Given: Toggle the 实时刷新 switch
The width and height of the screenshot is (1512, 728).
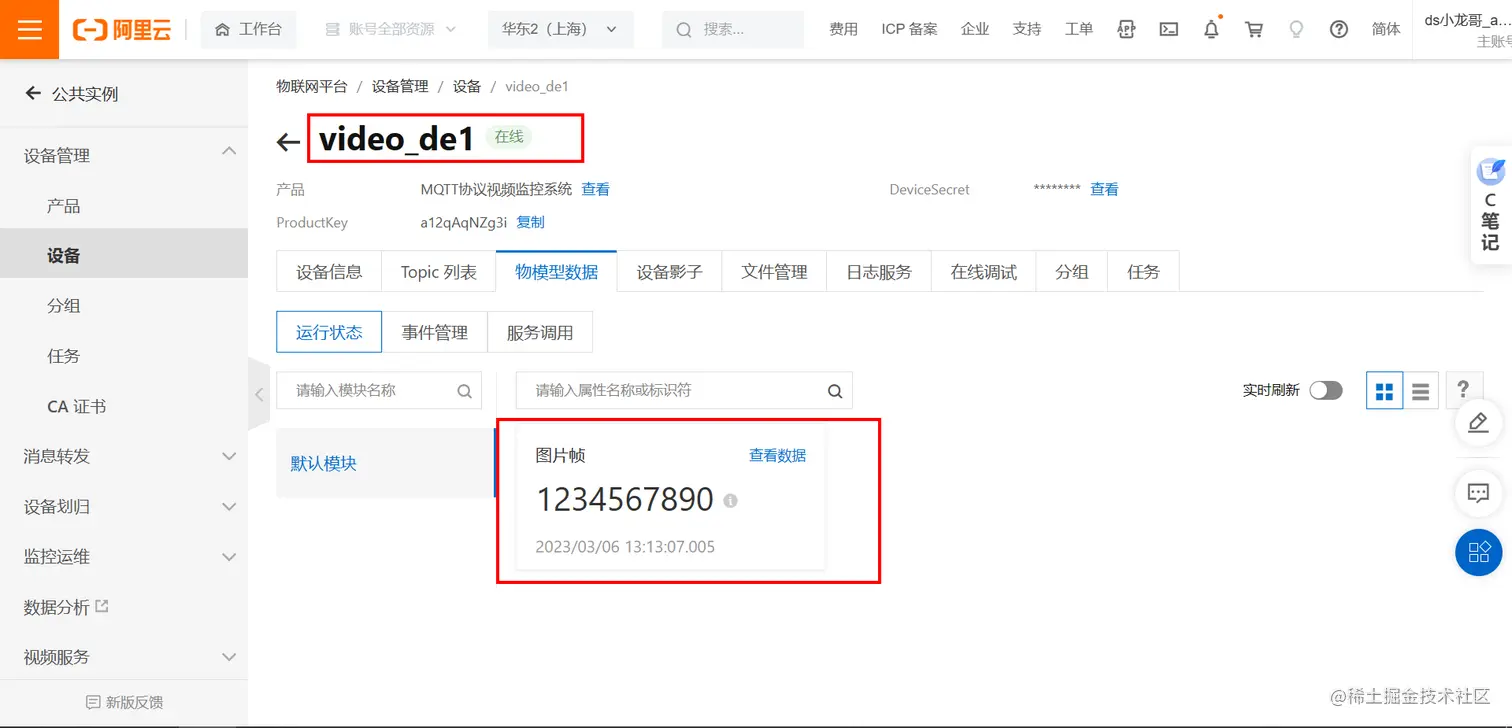Looking at the screenshot, I should point(1326,390).
